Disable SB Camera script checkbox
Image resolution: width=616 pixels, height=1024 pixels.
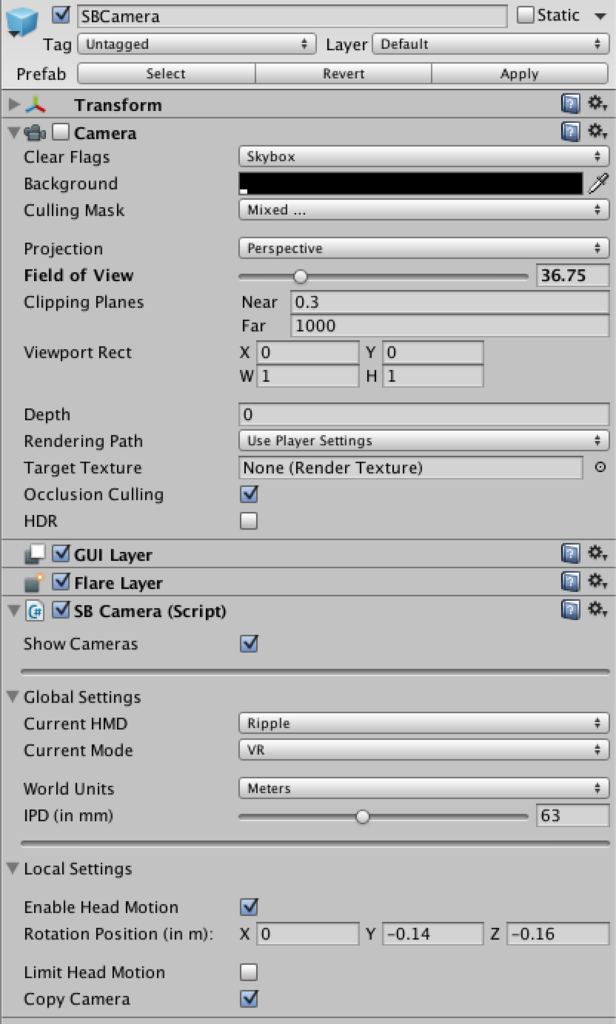pyautogui.click(x=61, y=610)
